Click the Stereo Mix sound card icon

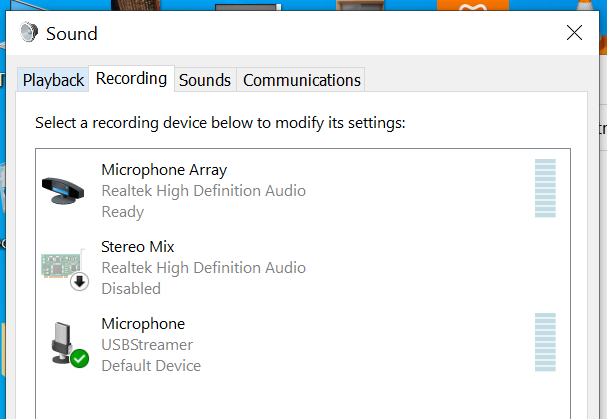click(x=61, y=264)
